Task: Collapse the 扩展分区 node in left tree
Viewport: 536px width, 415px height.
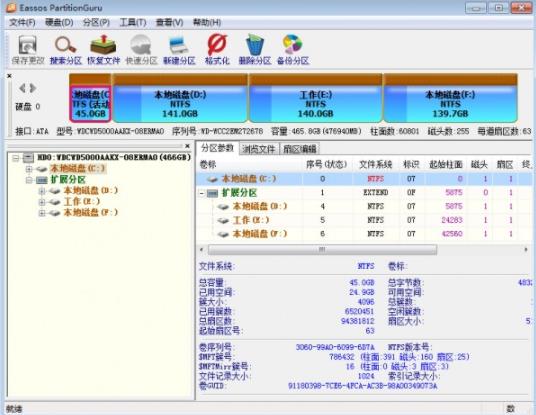Action: point(29,180)
